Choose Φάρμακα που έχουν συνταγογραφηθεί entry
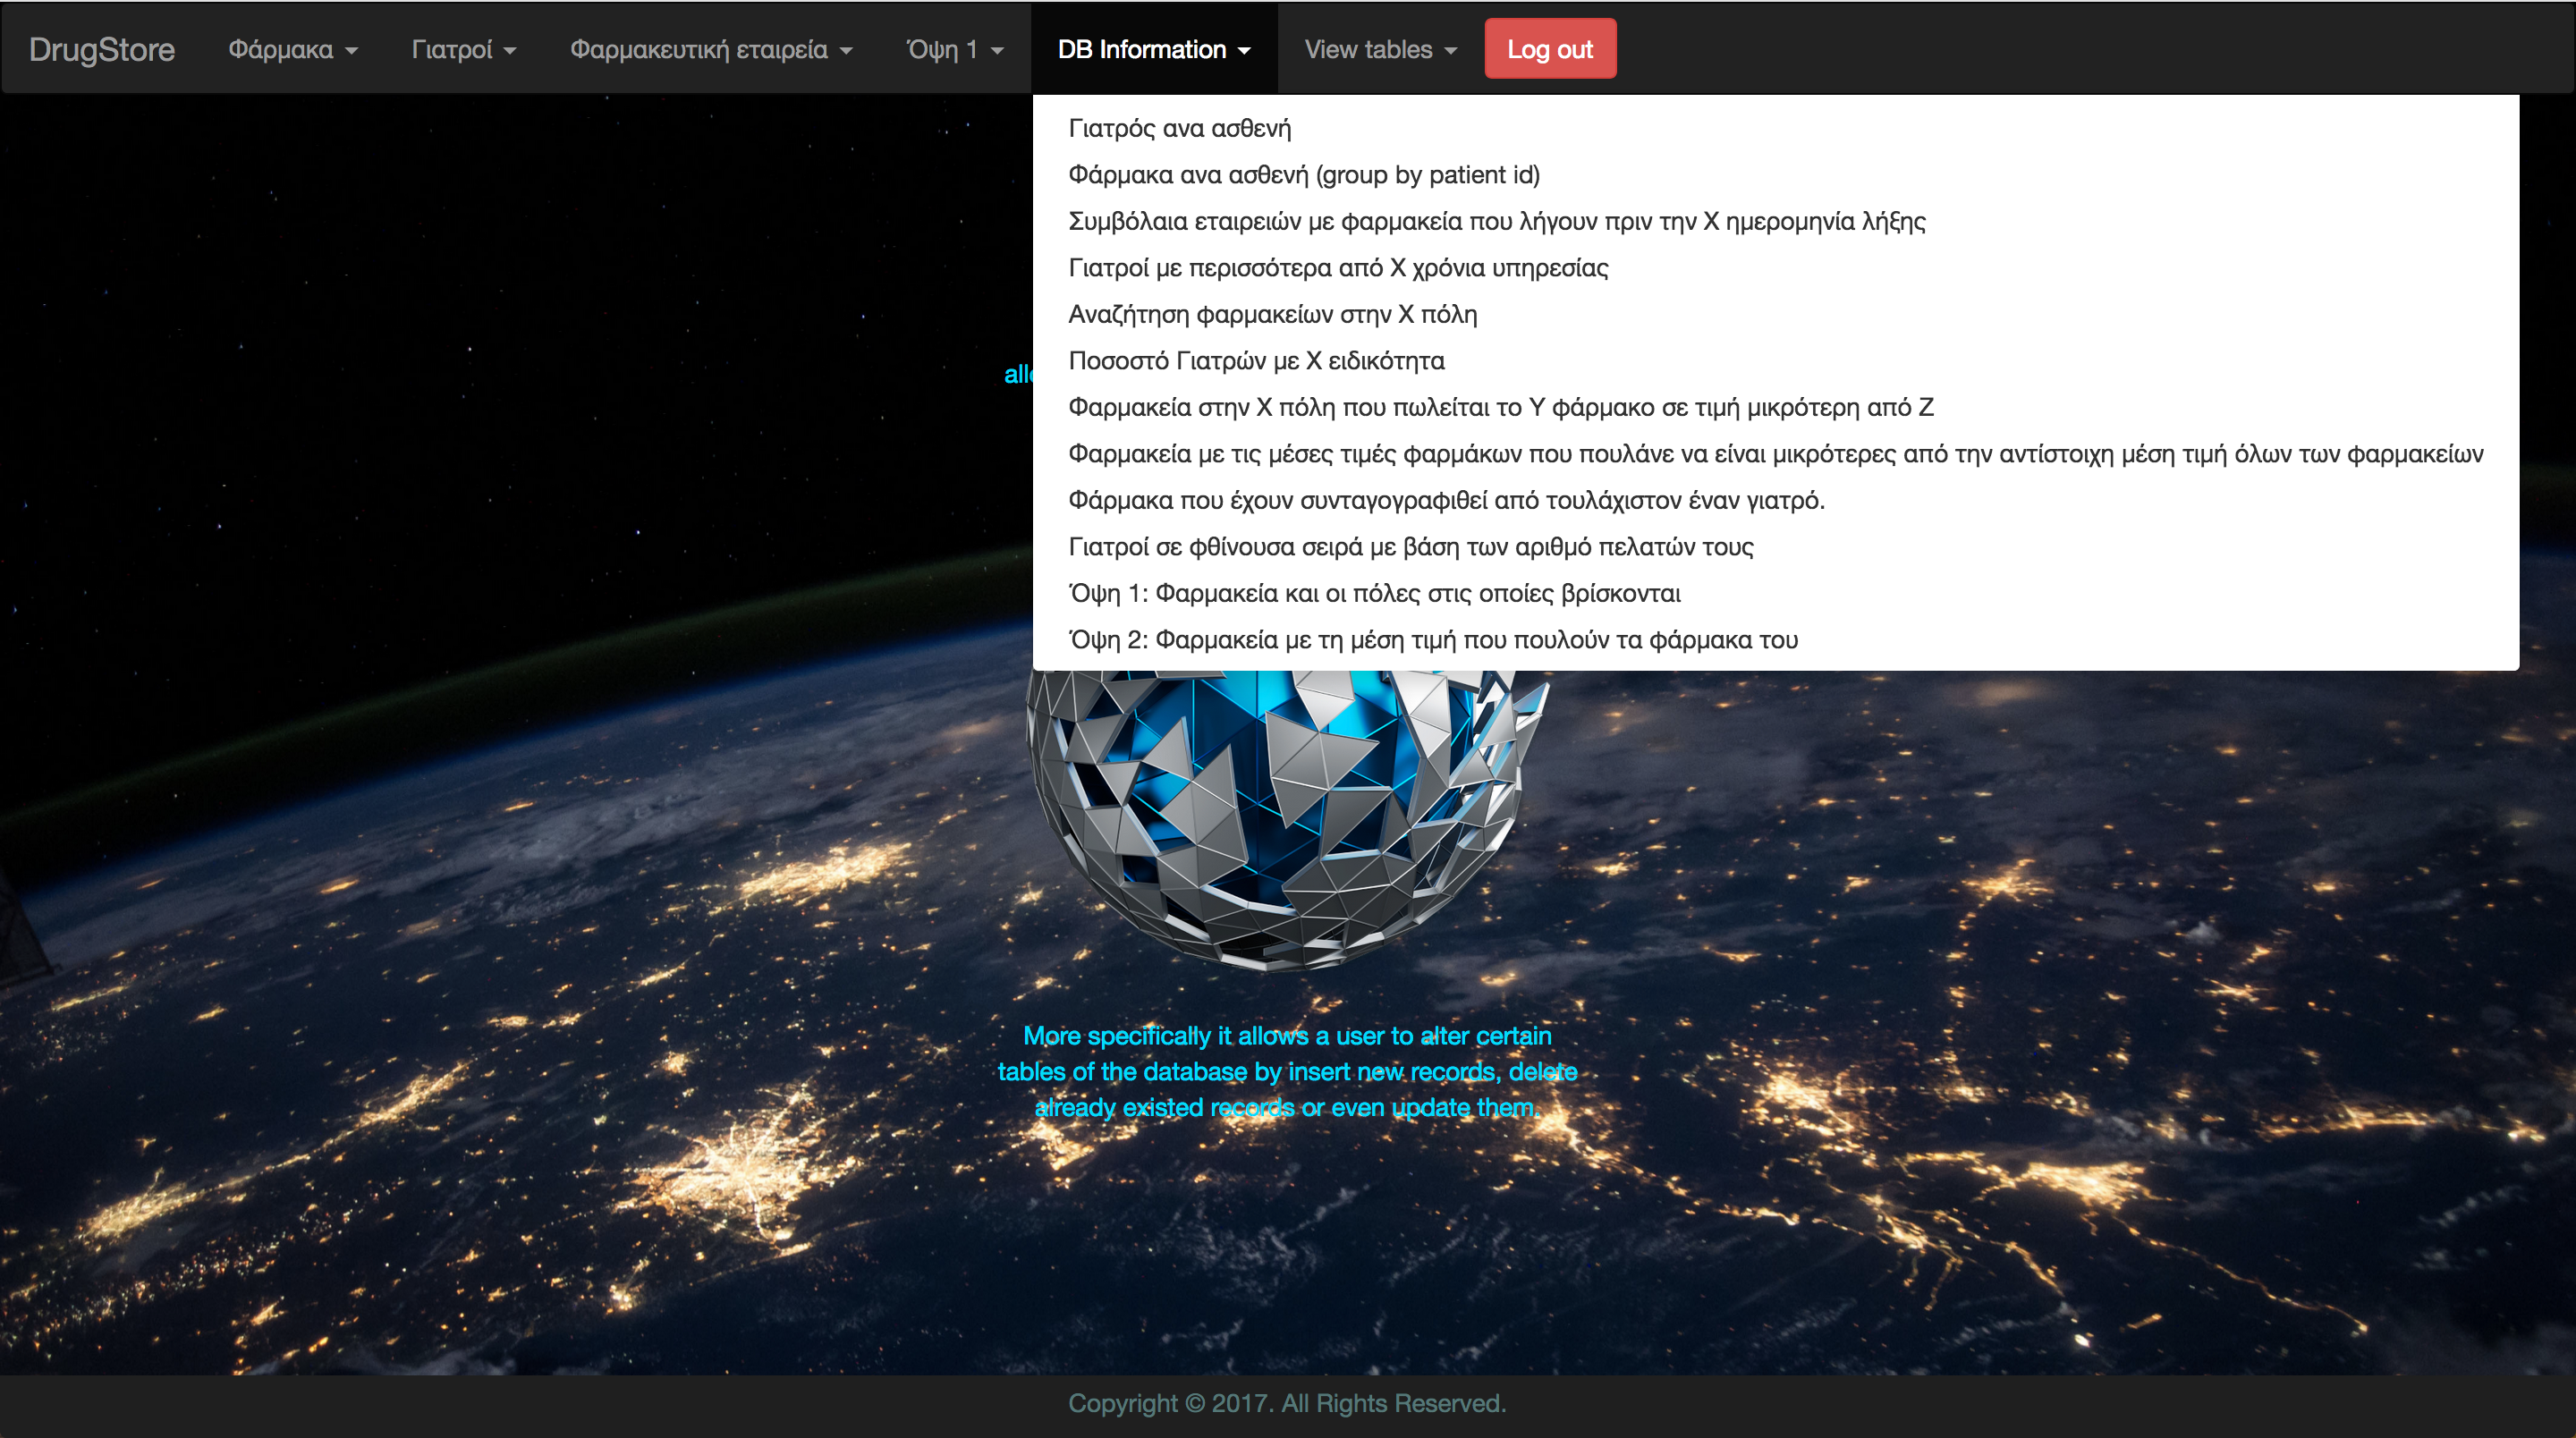This screenshot has height=1438, width=2576. pyautogui.click(x=1446, y=500)
